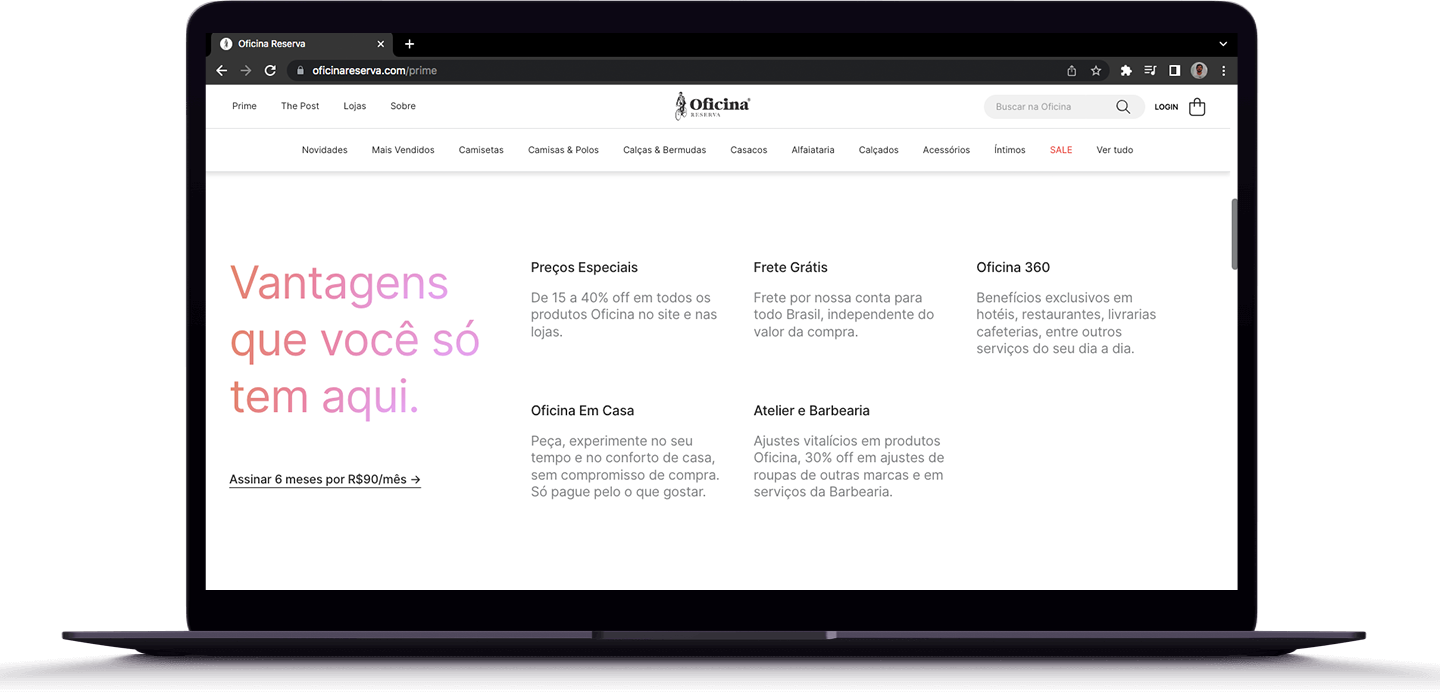Screen dimensions: 1440x695
Task: Select the Alfaiataria menu item
Action: [x=813, y=150]
